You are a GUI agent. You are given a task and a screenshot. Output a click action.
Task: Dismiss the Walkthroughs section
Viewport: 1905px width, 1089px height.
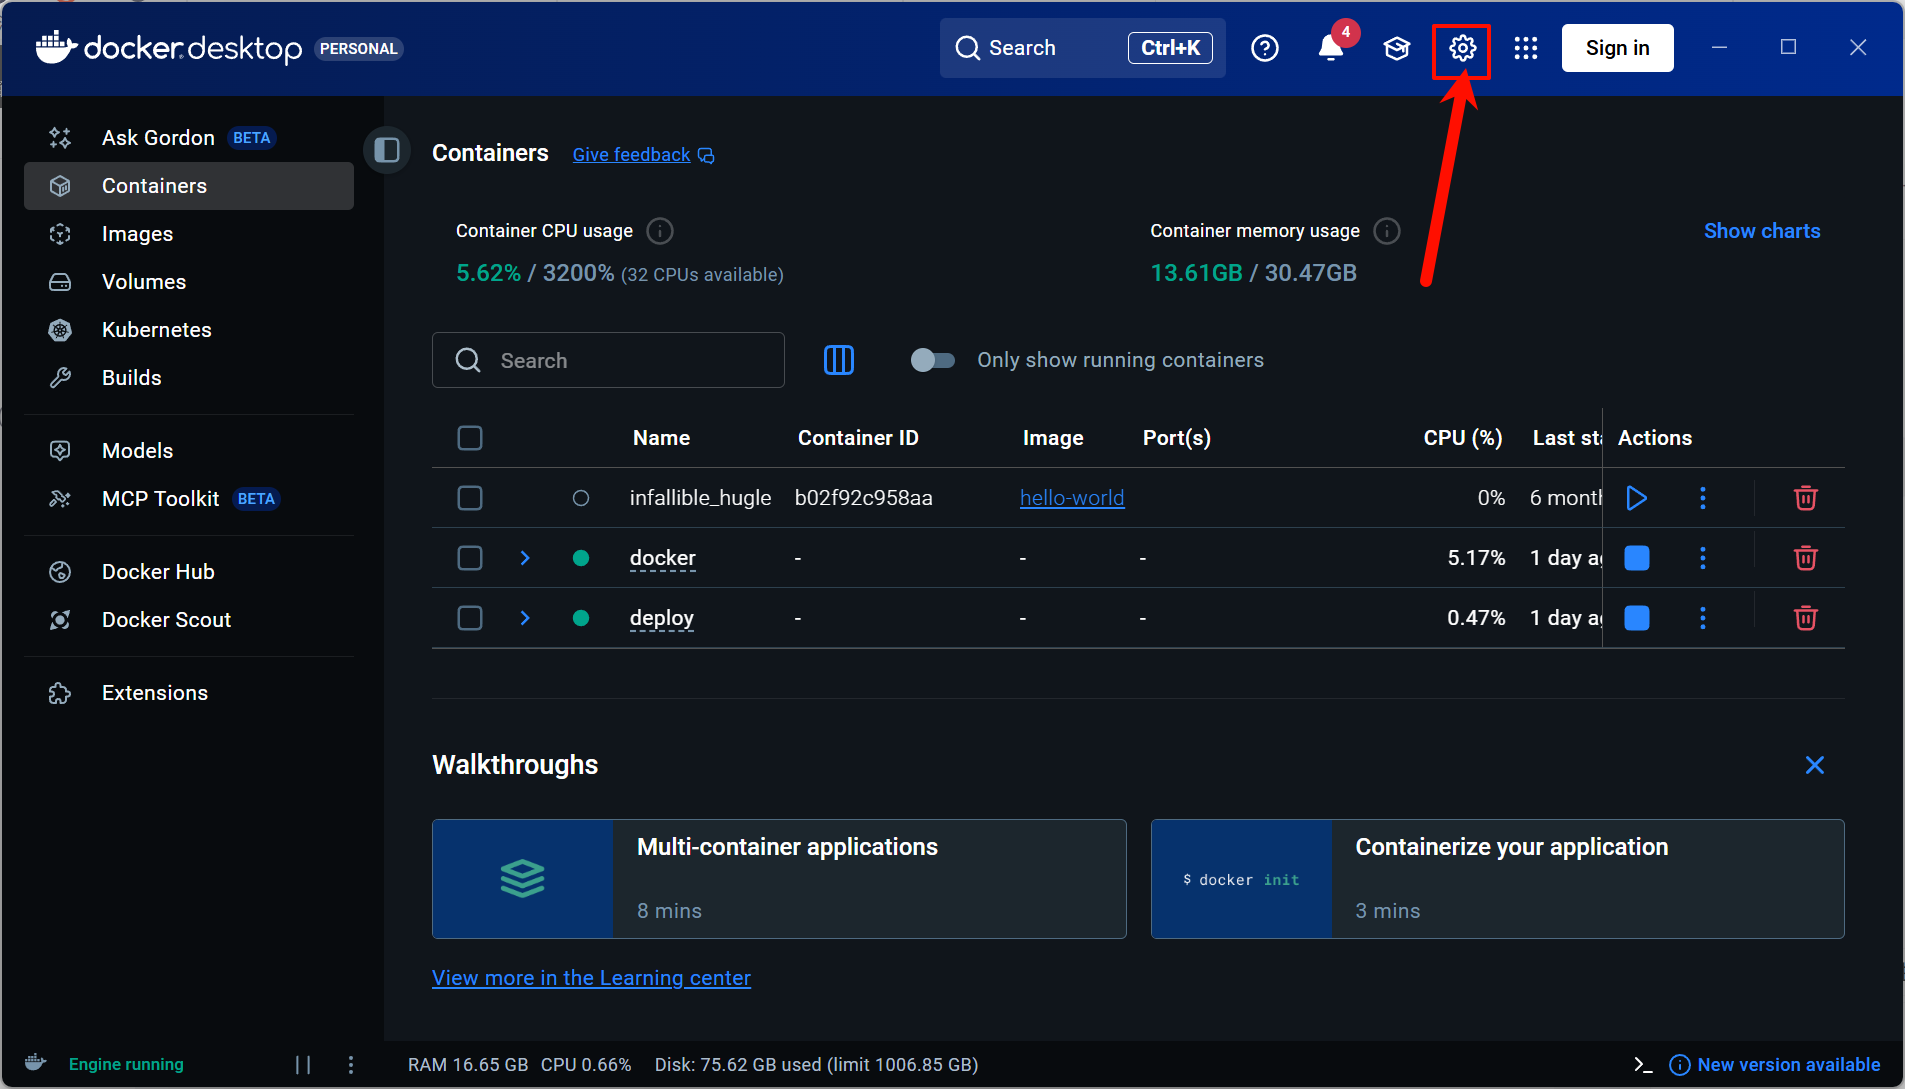[1815, 765]
